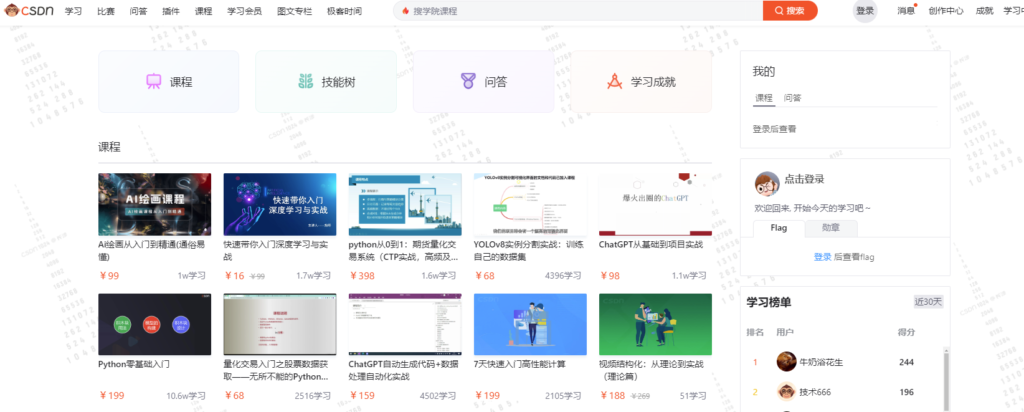The width and height of the screenshot is (1024, 412).
Task: Click the 技能树 plant icon
Action: [306, 82]
